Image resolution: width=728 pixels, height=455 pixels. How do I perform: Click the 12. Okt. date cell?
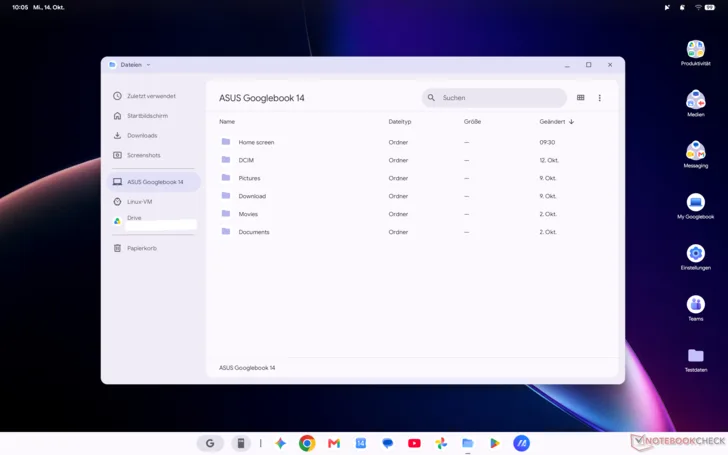[549, 160]
